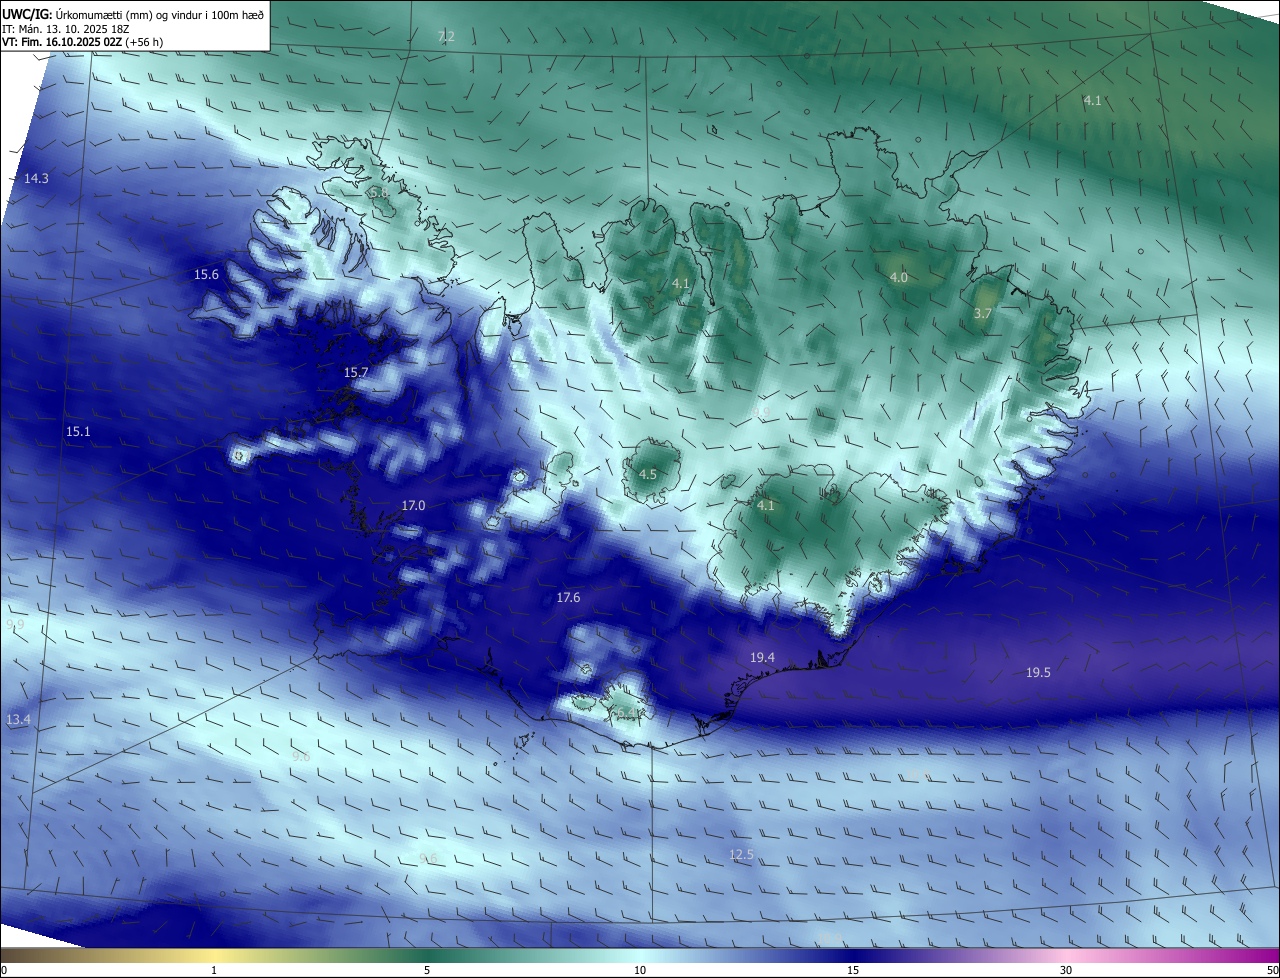The width and height of the screenshot is (1280, 978).
Task: Click the 19.5 precipitation value label
Action: (1038, 673)
